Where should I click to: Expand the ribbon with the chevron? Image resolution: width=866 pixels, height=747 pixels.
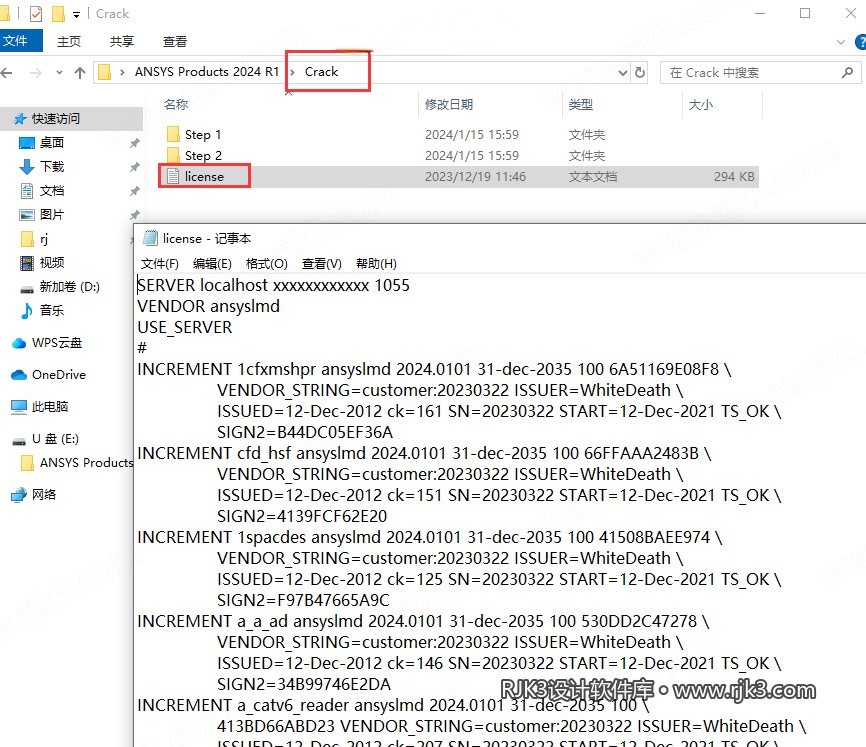[x=841, y=41]
